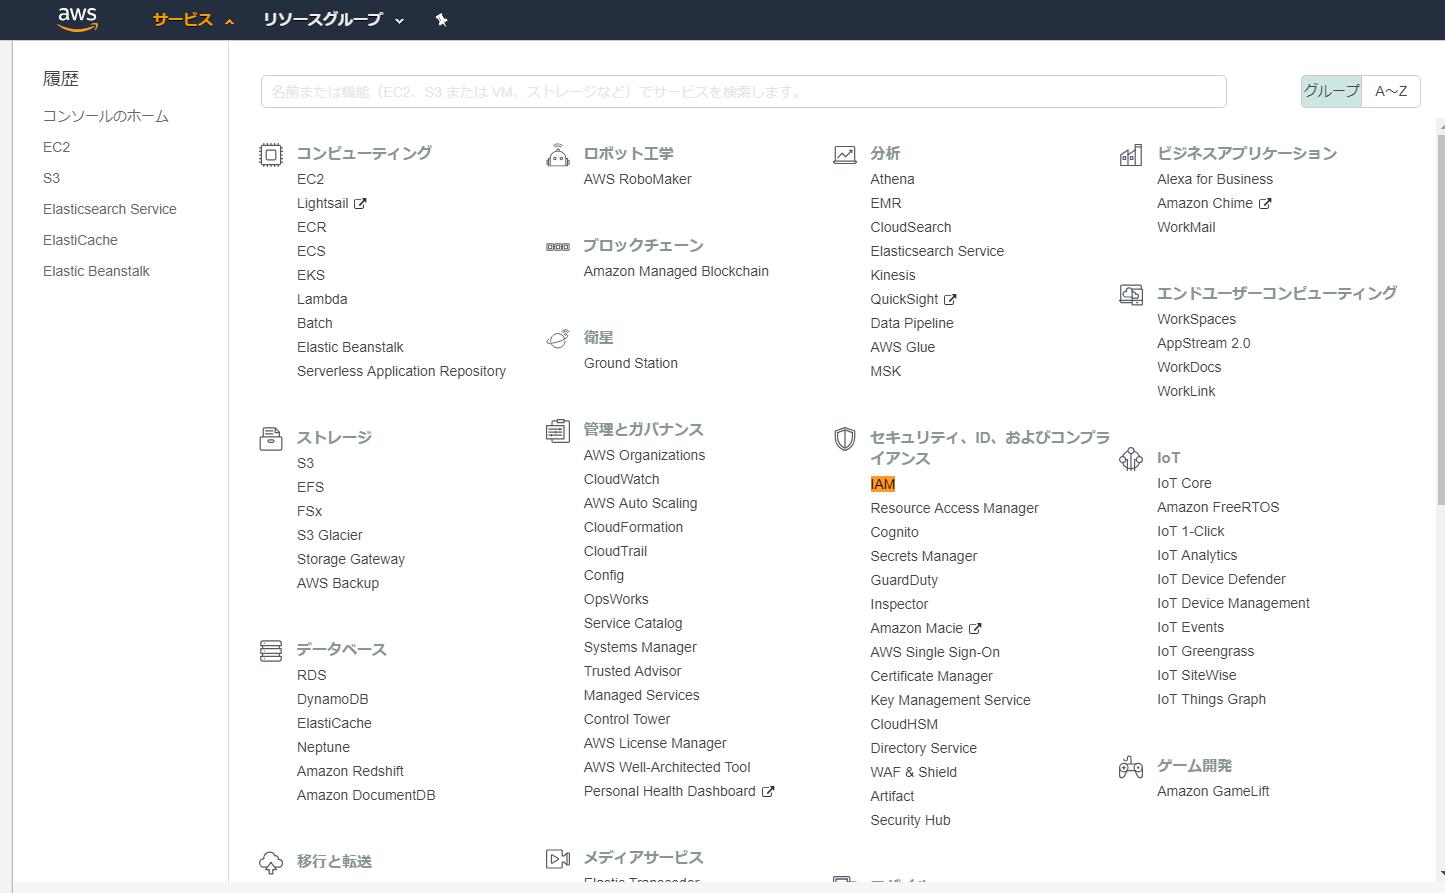
Task: Click the Database category icon
Action: click(x=271, y=650)
